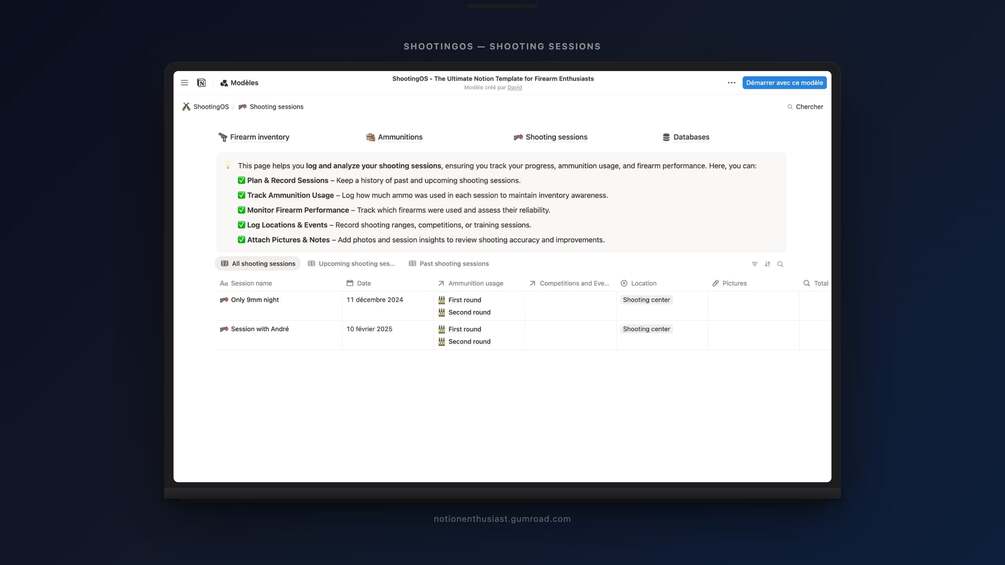Screen dimensions: 1005x565
Task: Open the Databases page
Action: (686, 137)
